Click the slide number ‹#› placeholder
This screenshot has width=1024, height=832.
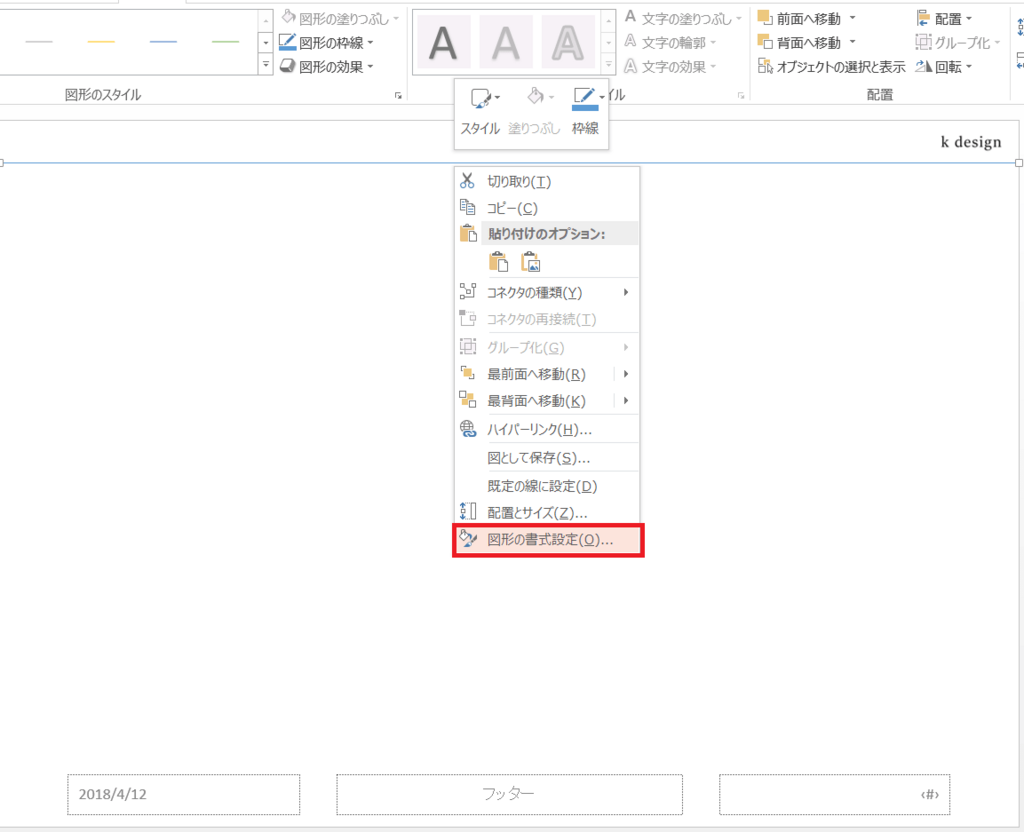click(x=835, y=794)
